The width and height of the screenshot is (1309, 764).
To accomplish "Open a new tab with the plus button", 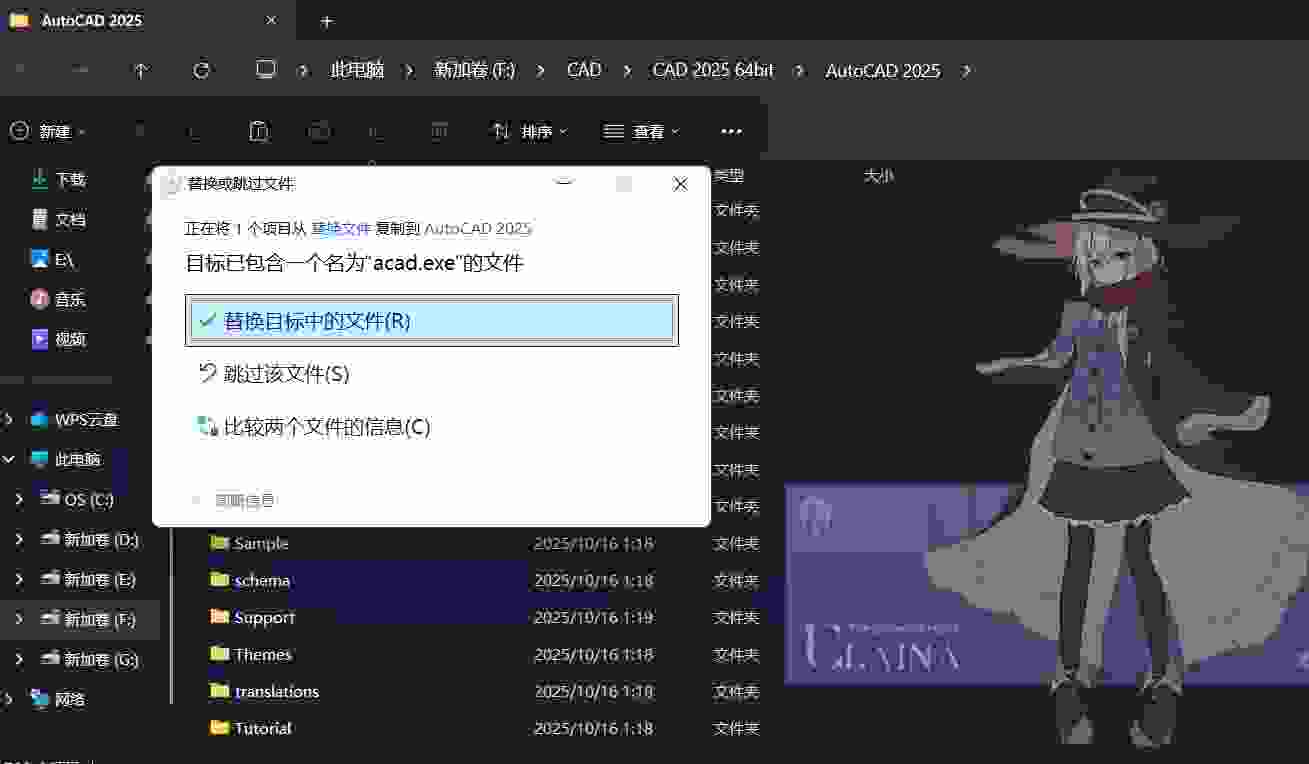I will click(x=326, y=21).
